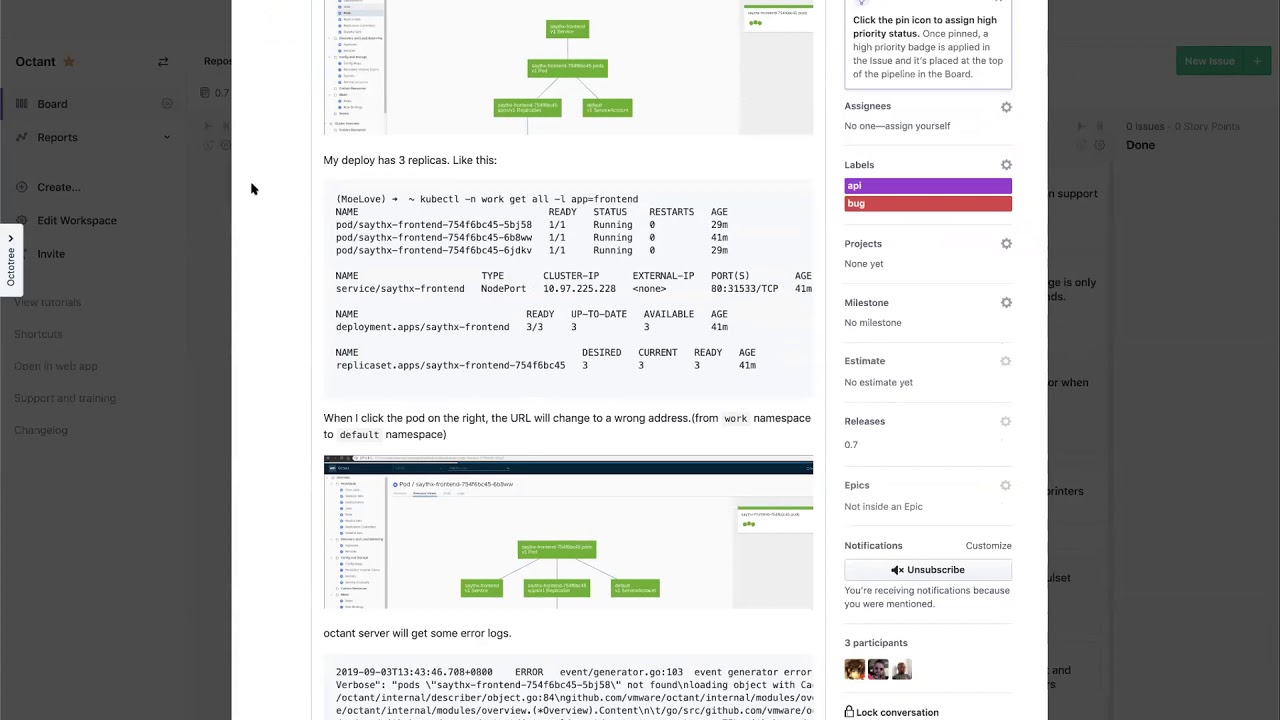Click the pod row ending in 6b8ww
Image resolution: width=1280 pixels, height=720 pixels.
[532, 238]
